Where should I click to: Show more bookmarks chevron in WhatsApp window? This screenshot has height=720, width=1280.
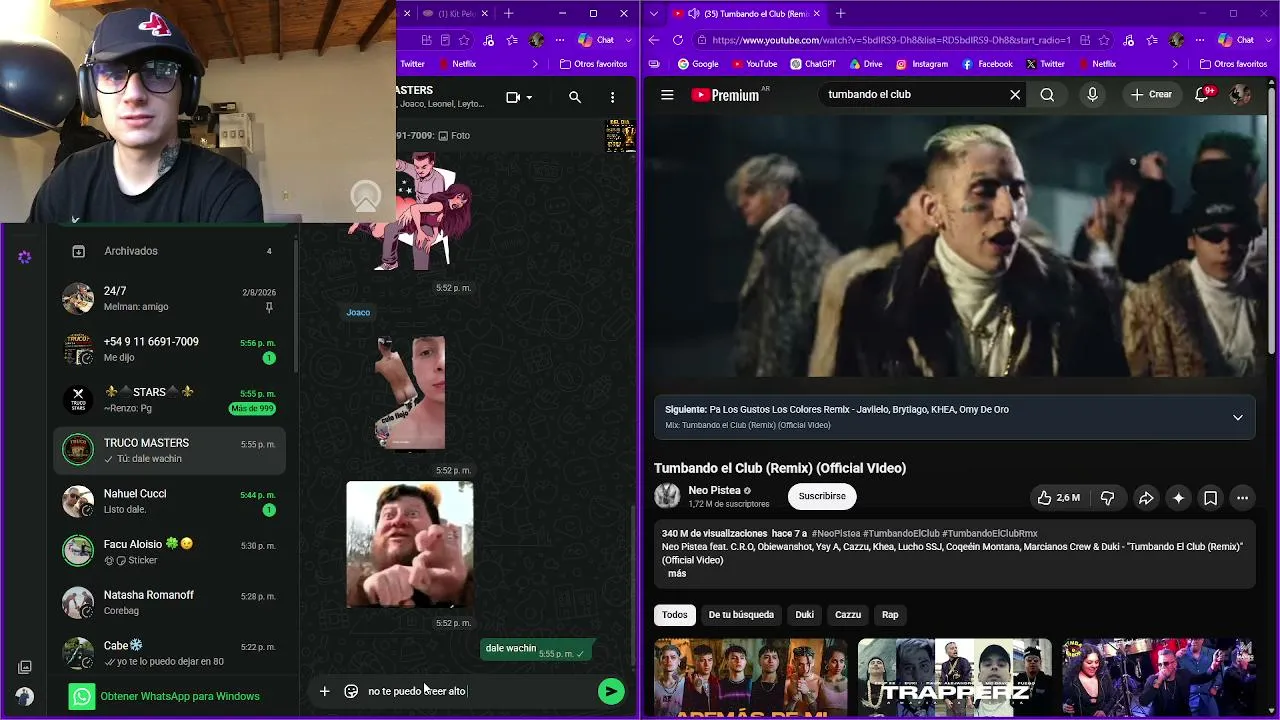point(535,64)
